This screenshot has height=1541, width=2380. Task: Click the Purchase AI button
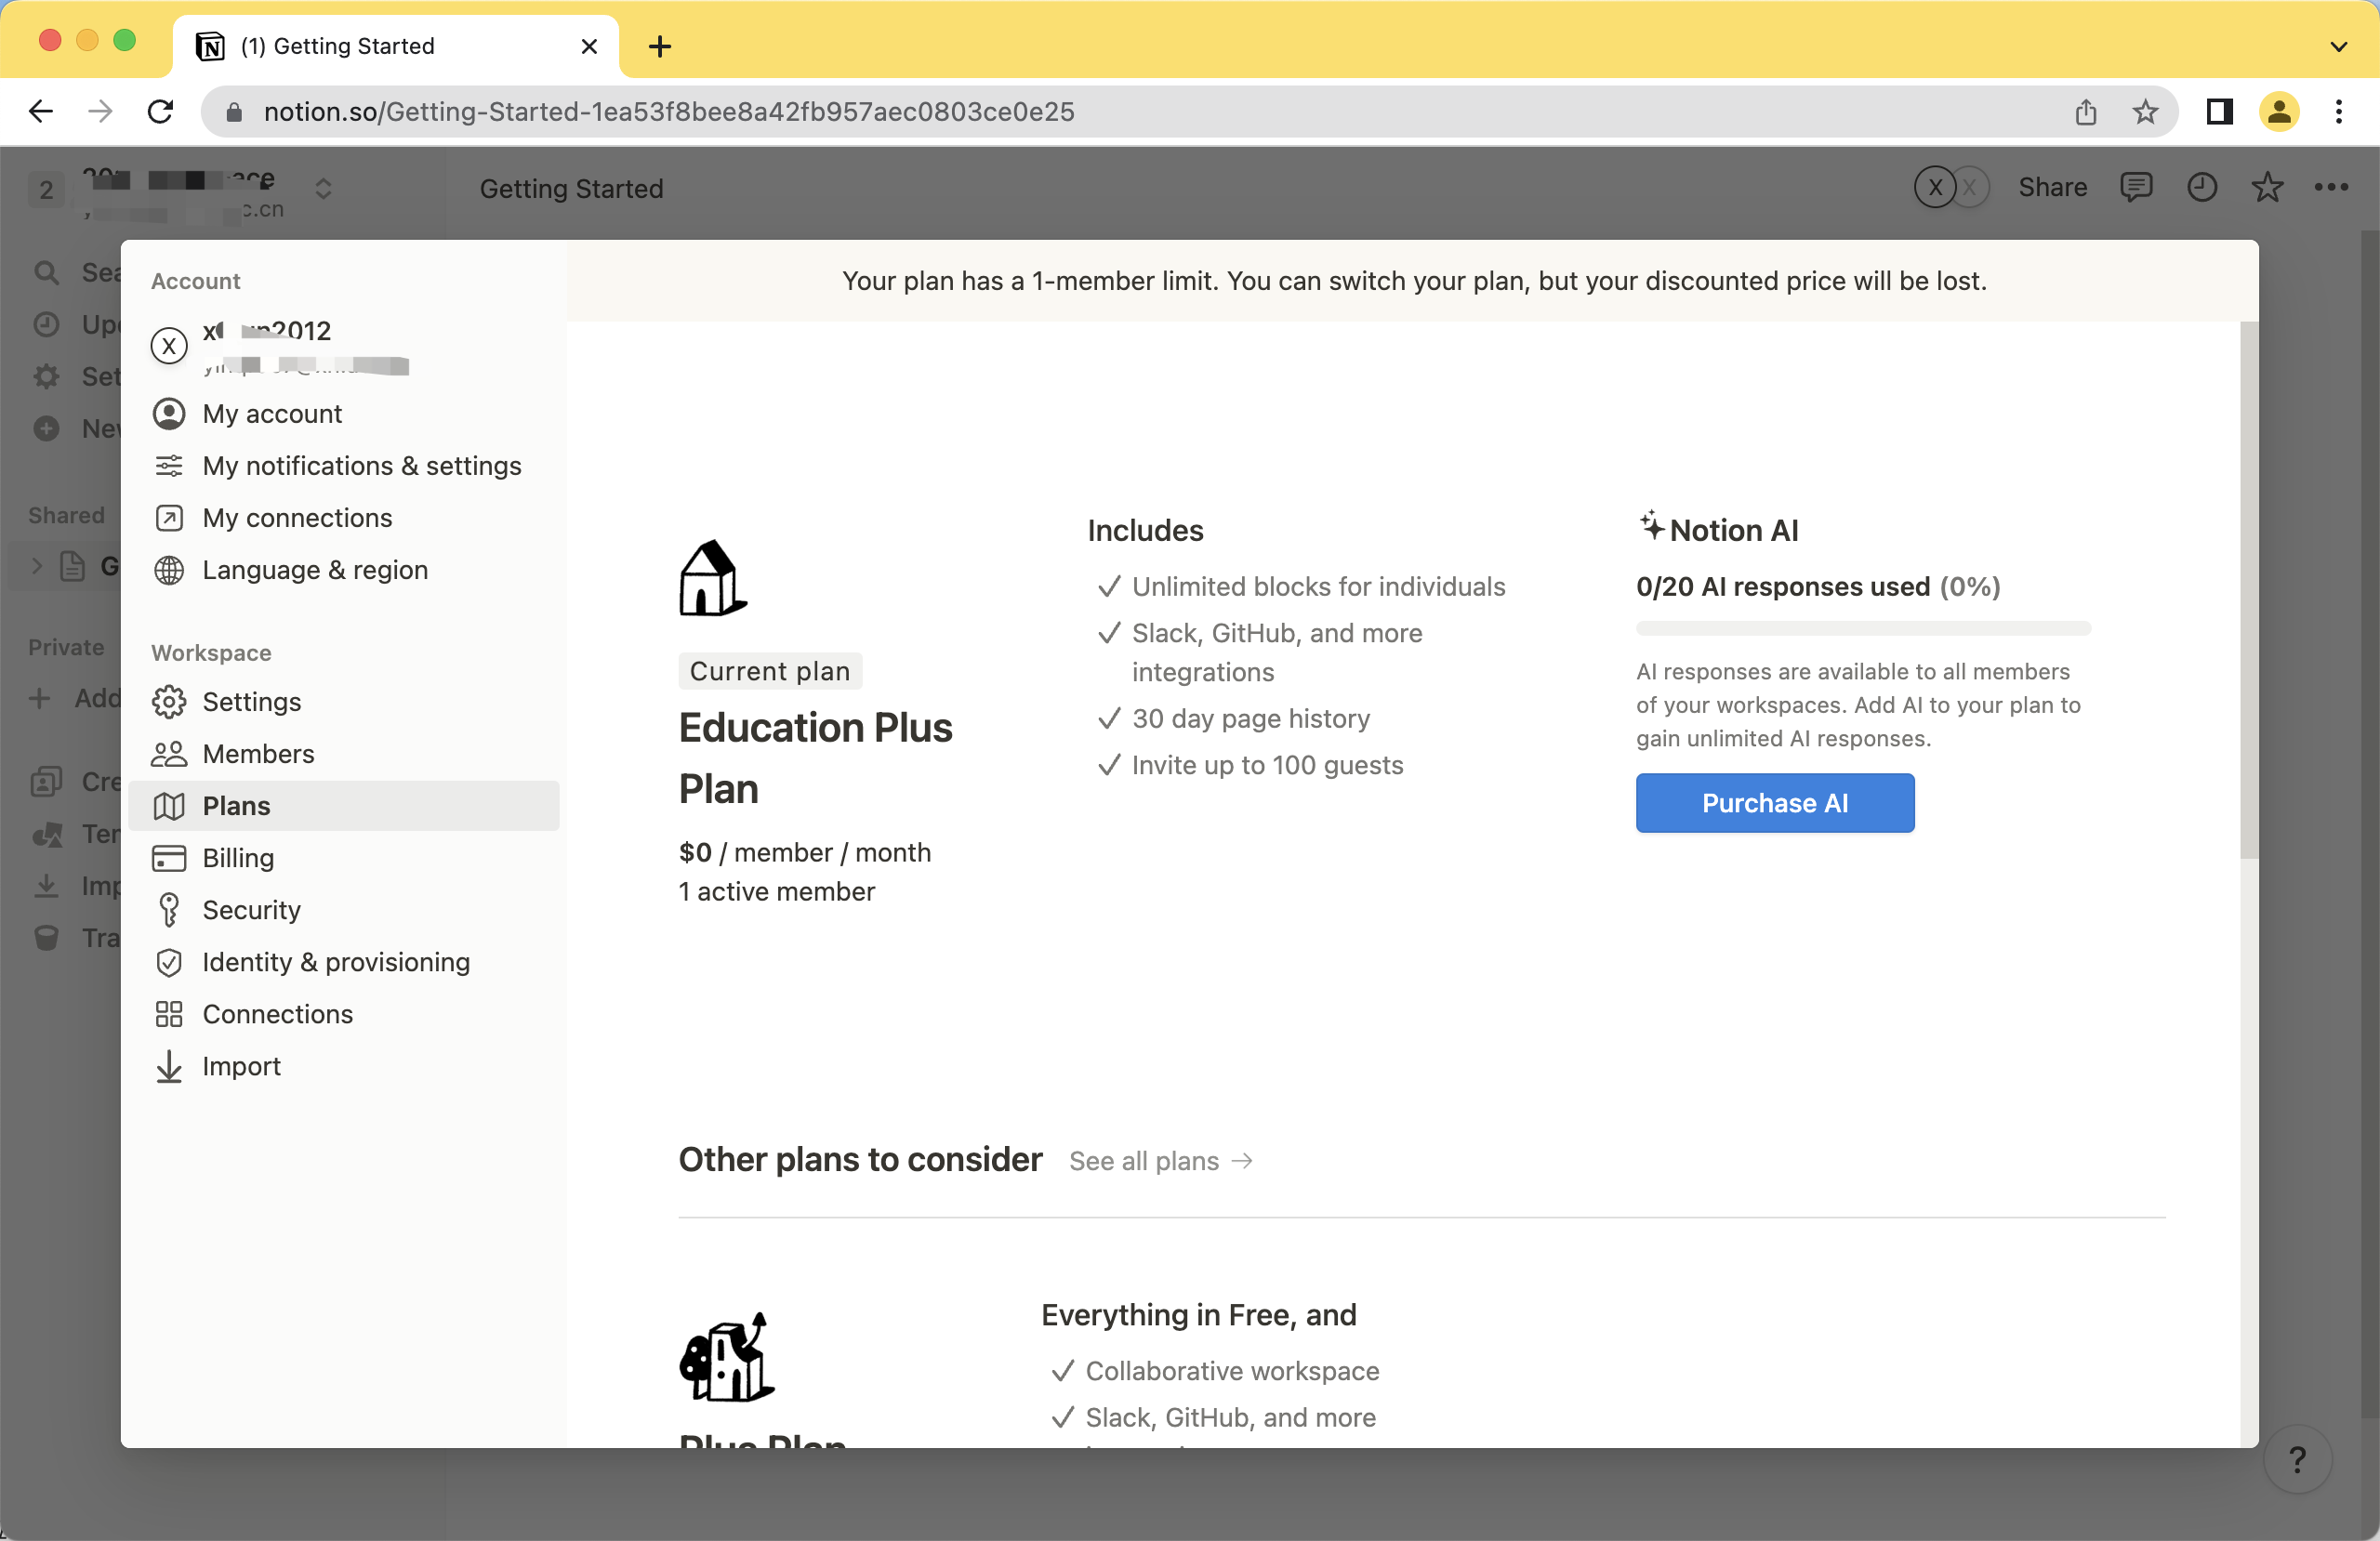pos(1774,803)
